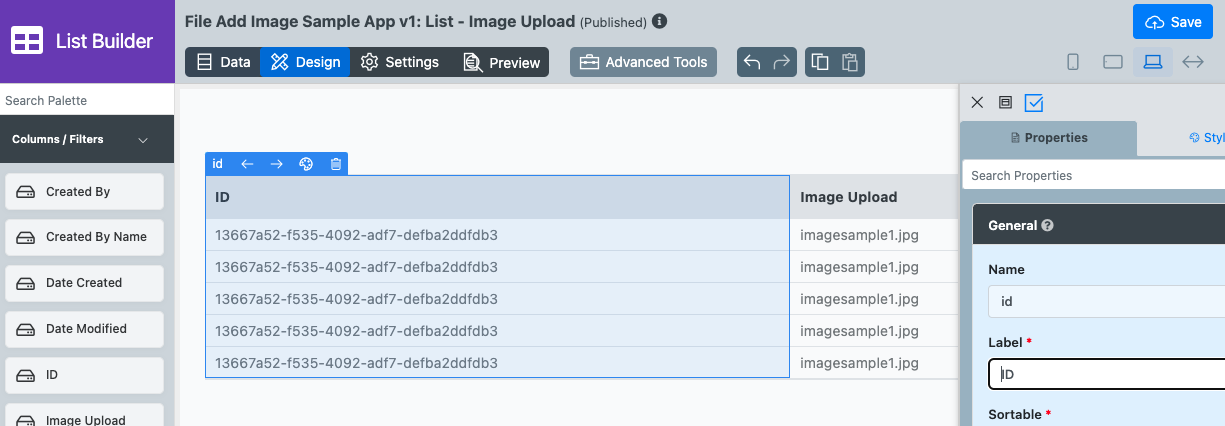Click the redo arrow icon
1225x426 pixels.
[x=781, y=62]
